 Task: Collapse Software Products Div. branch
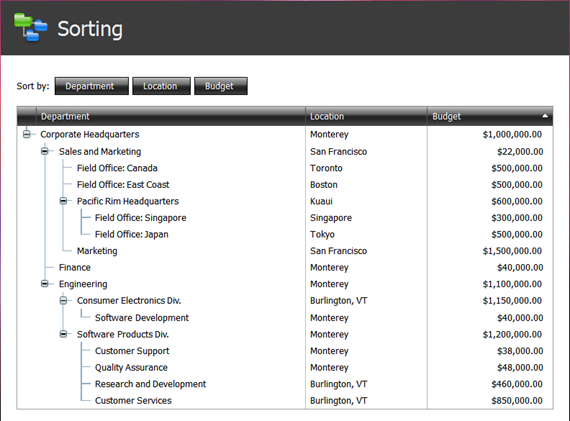point(63,334)
